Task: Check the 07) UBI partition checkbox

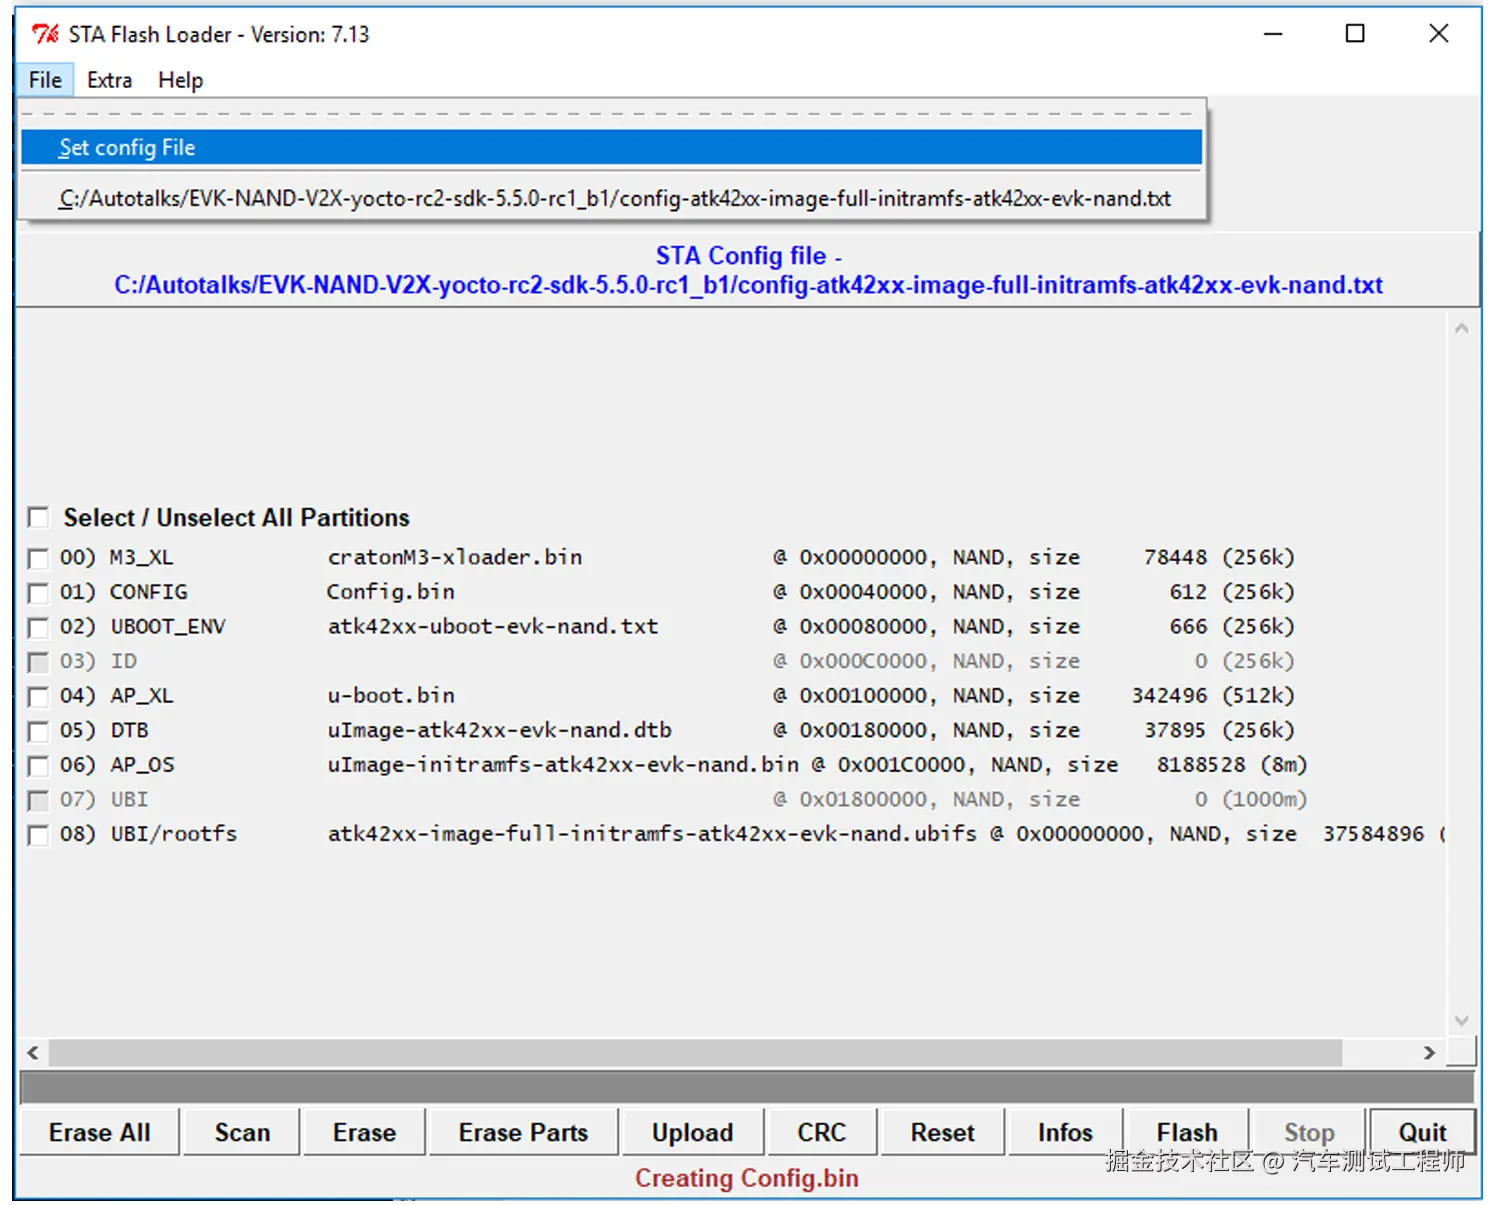Action: point(38,800)
